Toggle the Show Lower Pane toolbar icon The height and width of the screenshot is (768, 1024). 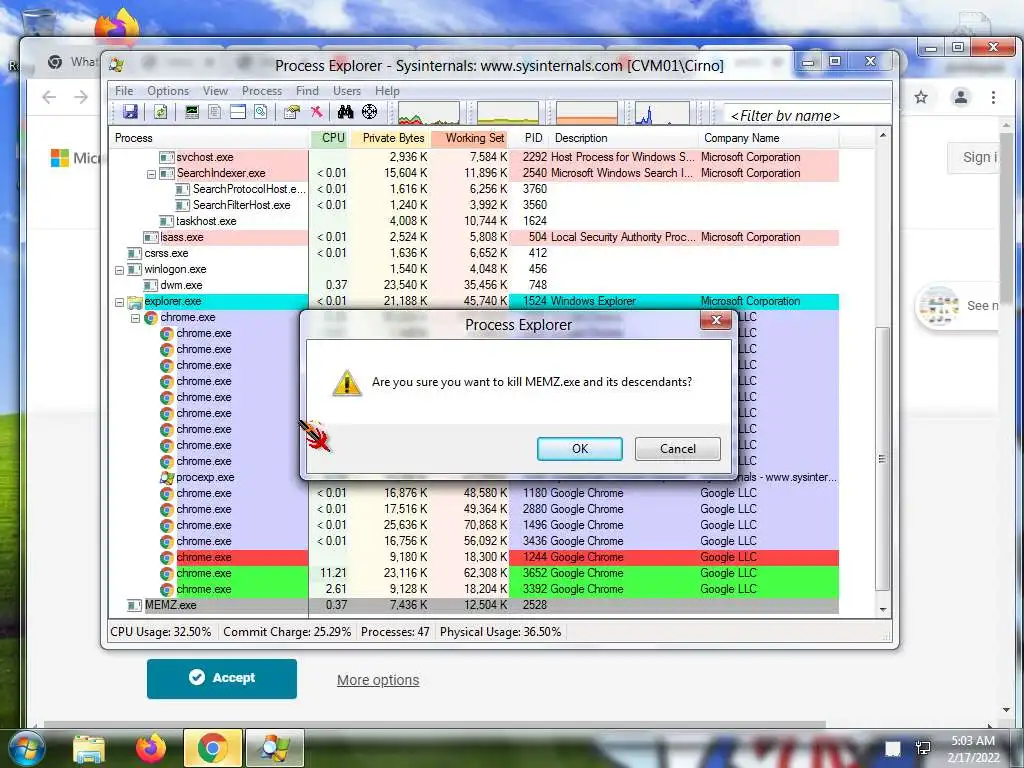point(238,112)
